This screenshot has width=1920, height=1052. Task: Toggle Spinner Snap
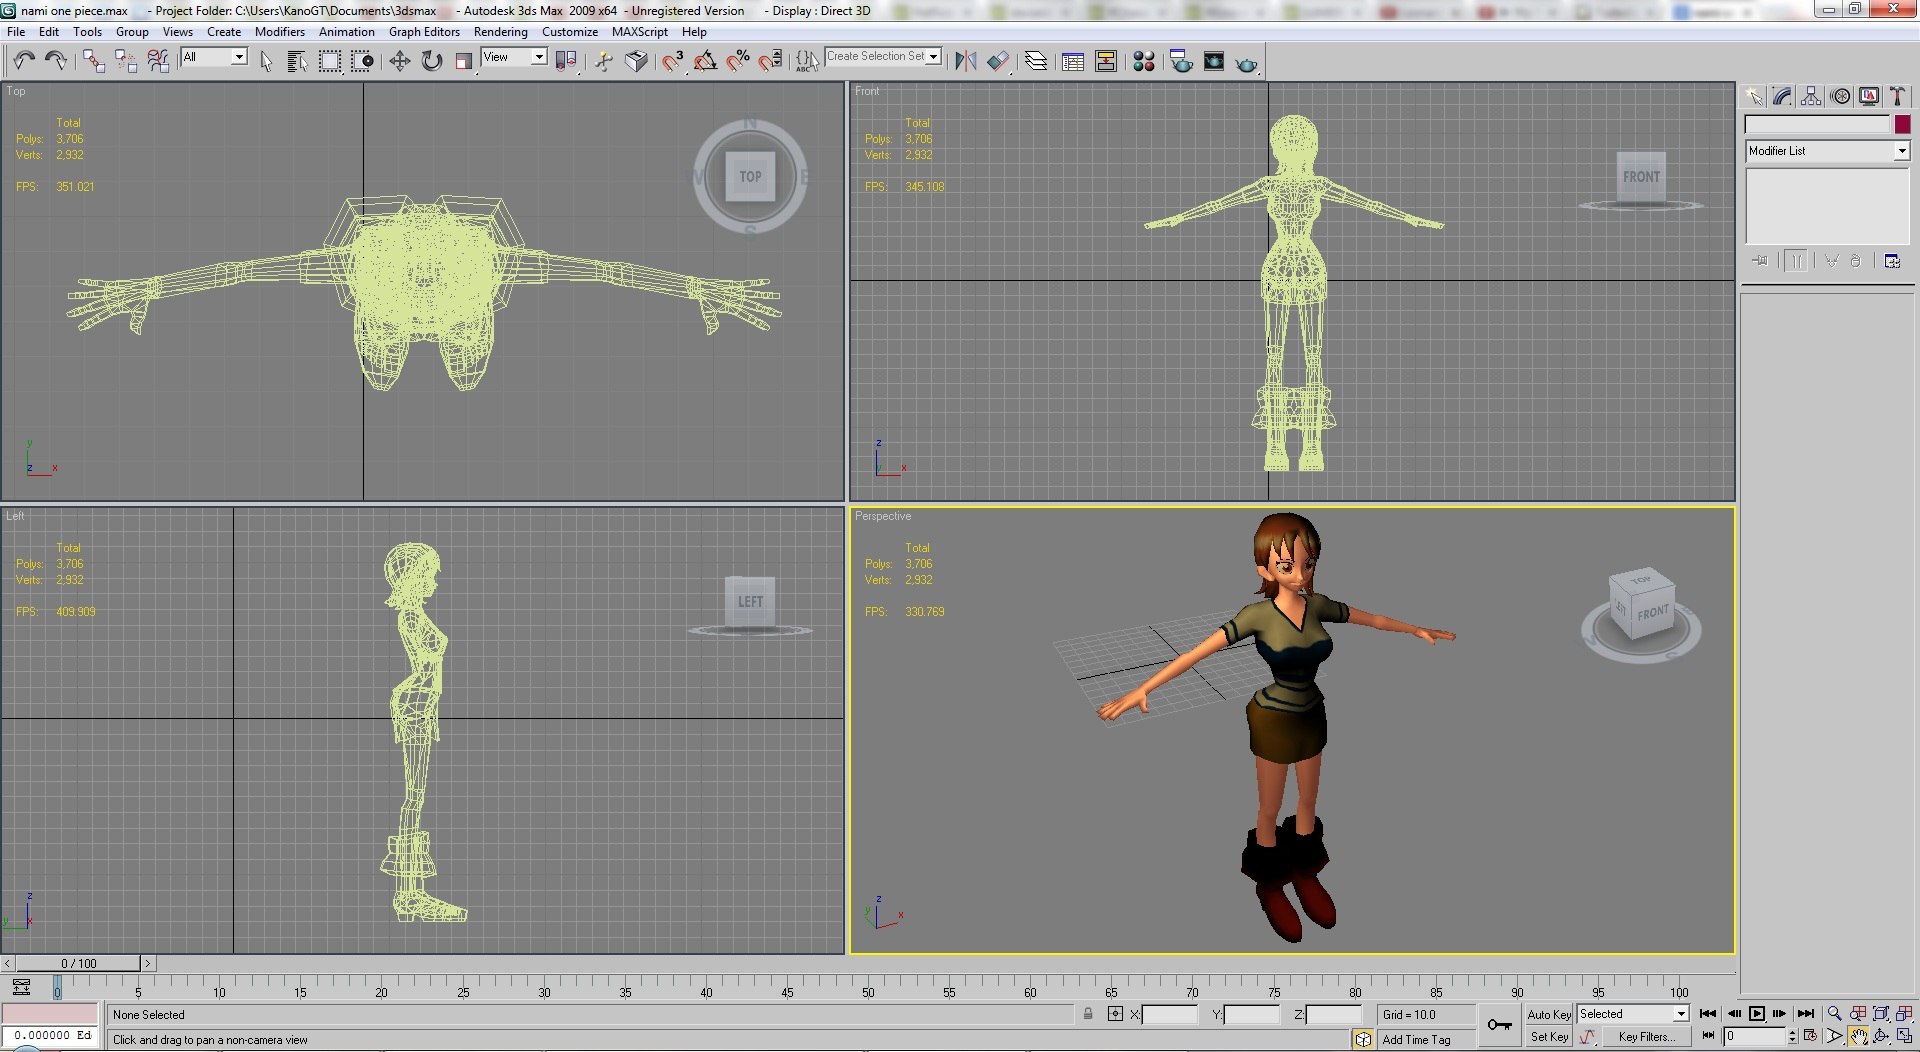[770, 62]
